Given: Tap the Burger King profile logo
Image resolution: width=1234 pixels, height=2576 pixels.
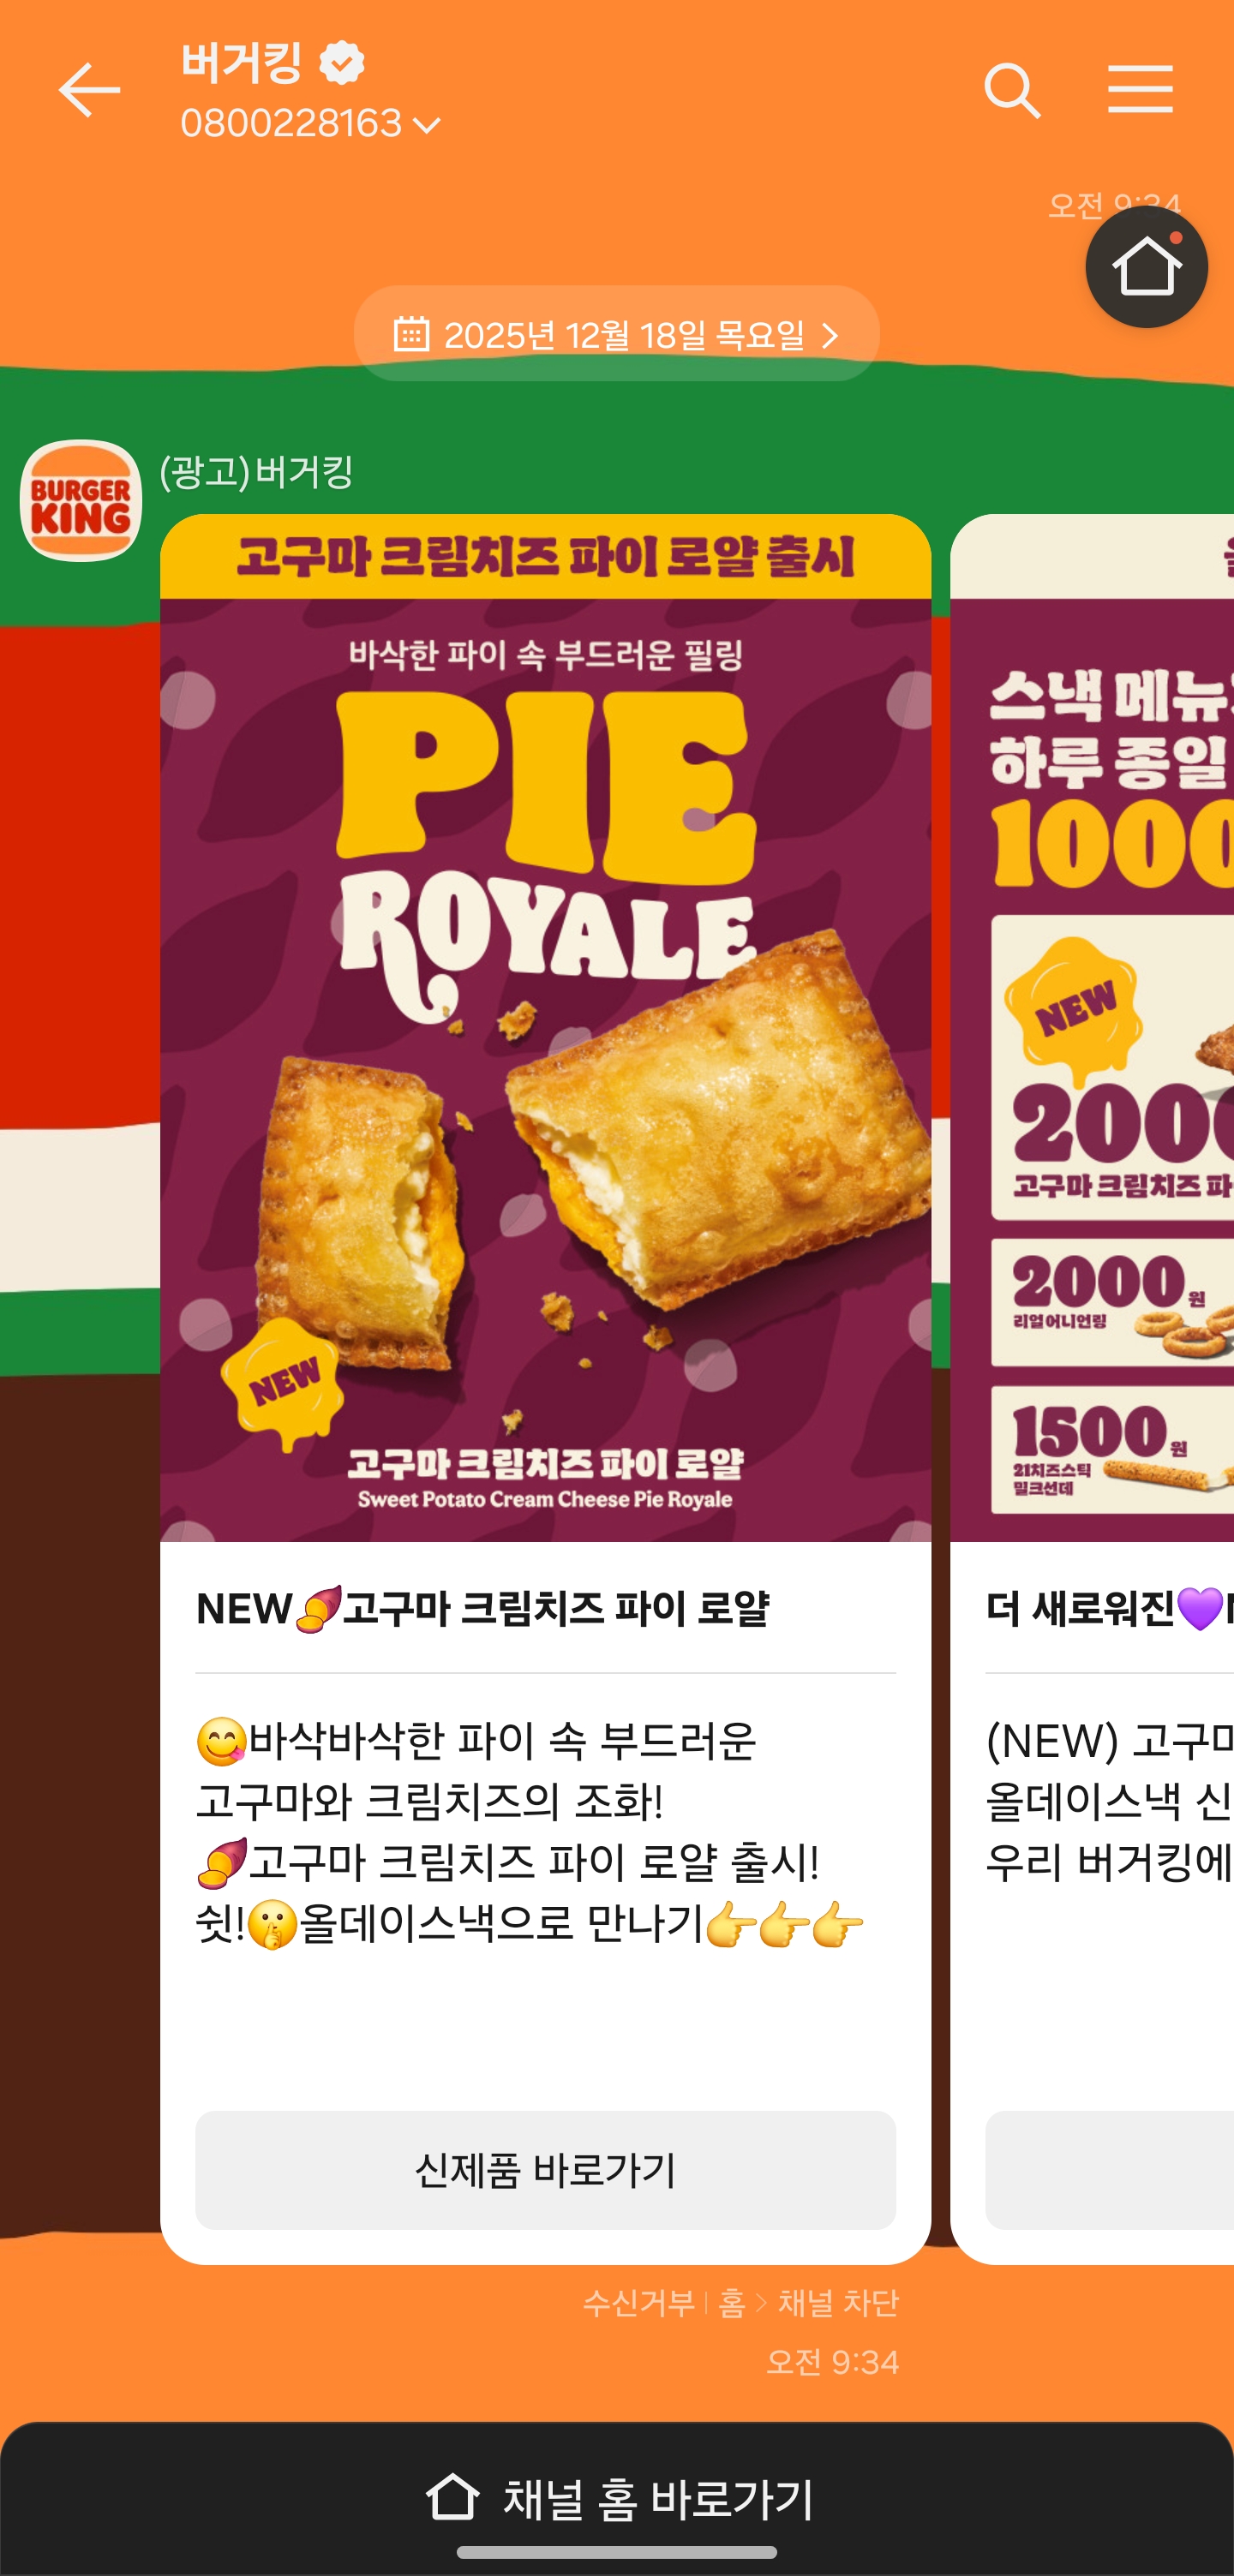Looking at the screenshot, I should click(81, 500).
